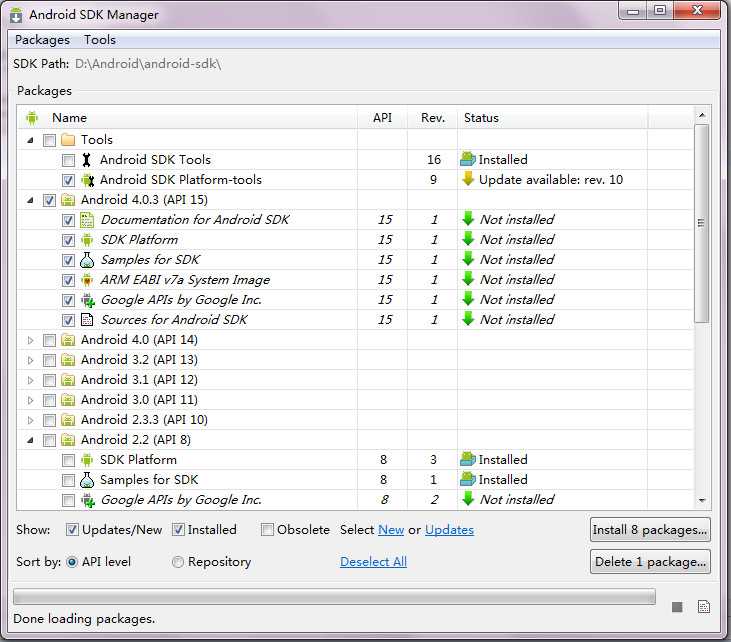Image resolution: width=731 pixels, height=642 pixels.
Task: Expand the Android 3.1 (API 12) node
Action: (30, 380)
